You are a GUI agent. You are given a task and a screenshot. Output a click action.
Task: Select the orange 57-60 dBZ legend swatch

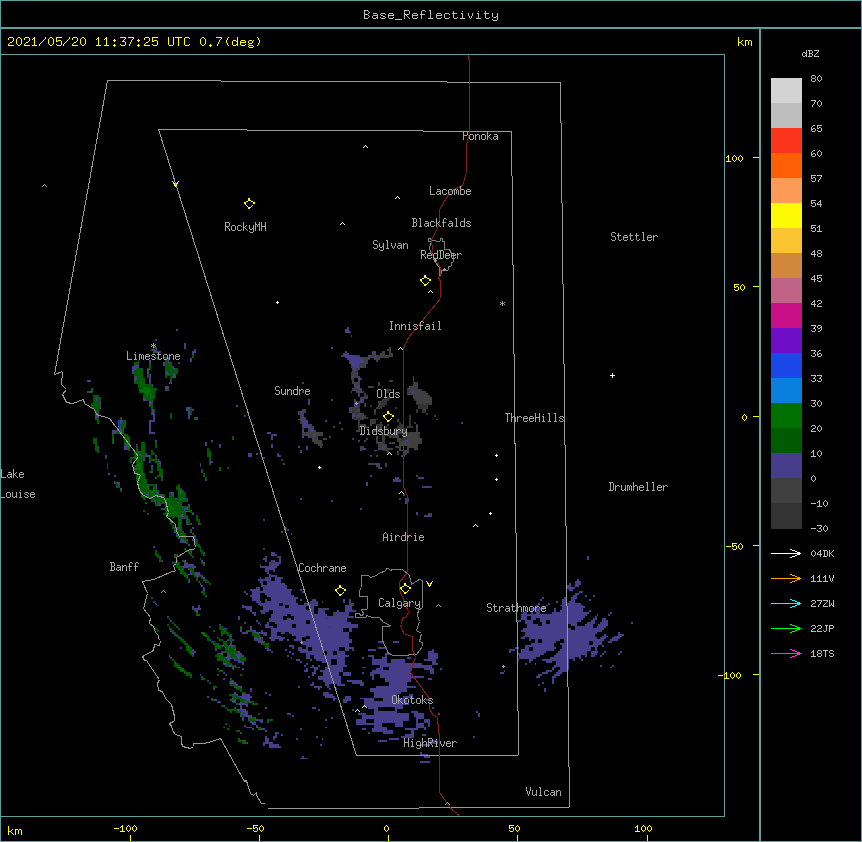point(786,165)
